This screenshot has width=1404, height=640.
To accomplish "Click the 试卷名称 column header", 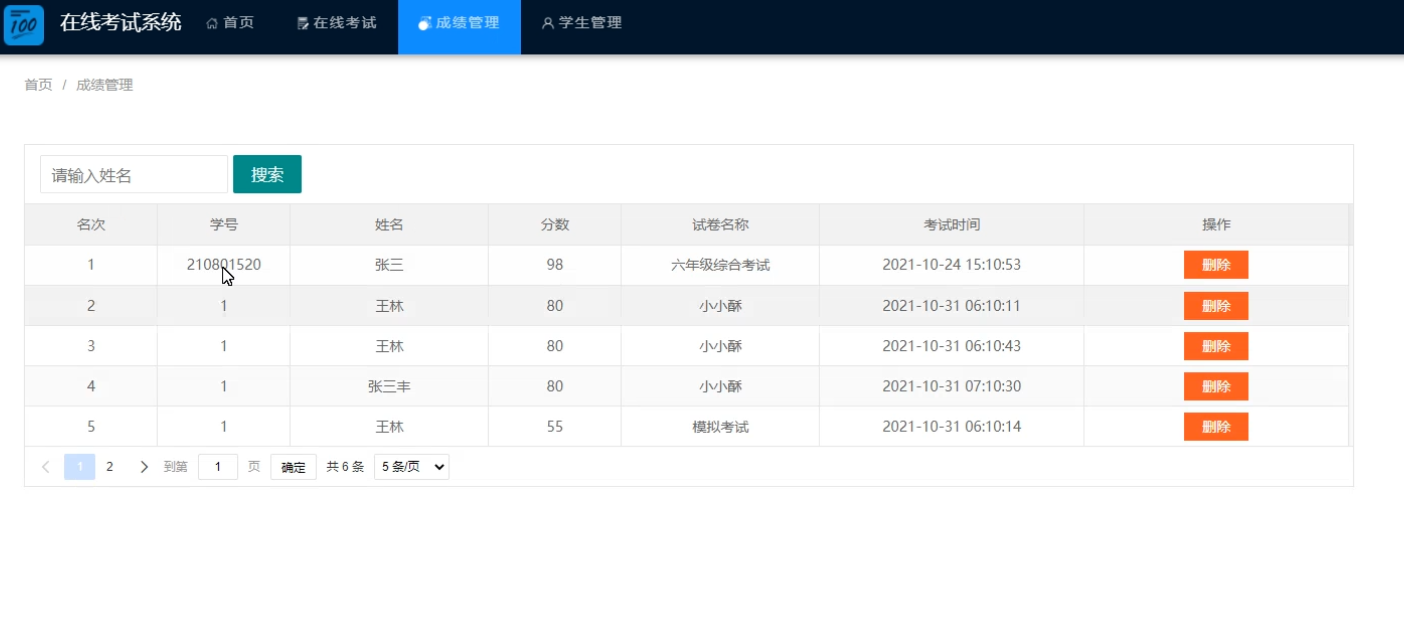I will (x=720, y=225).
